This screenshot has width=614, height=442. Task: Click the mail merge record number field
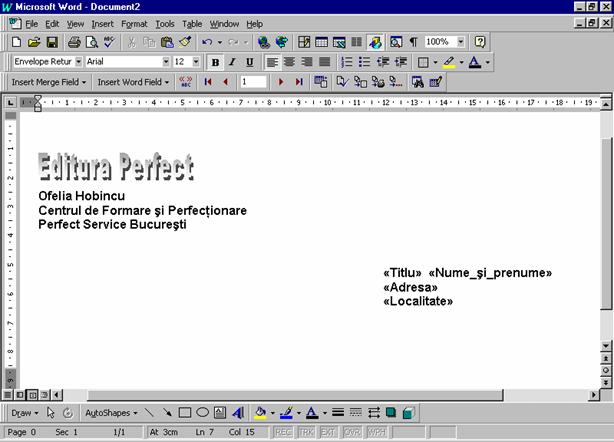pos(253,82)
